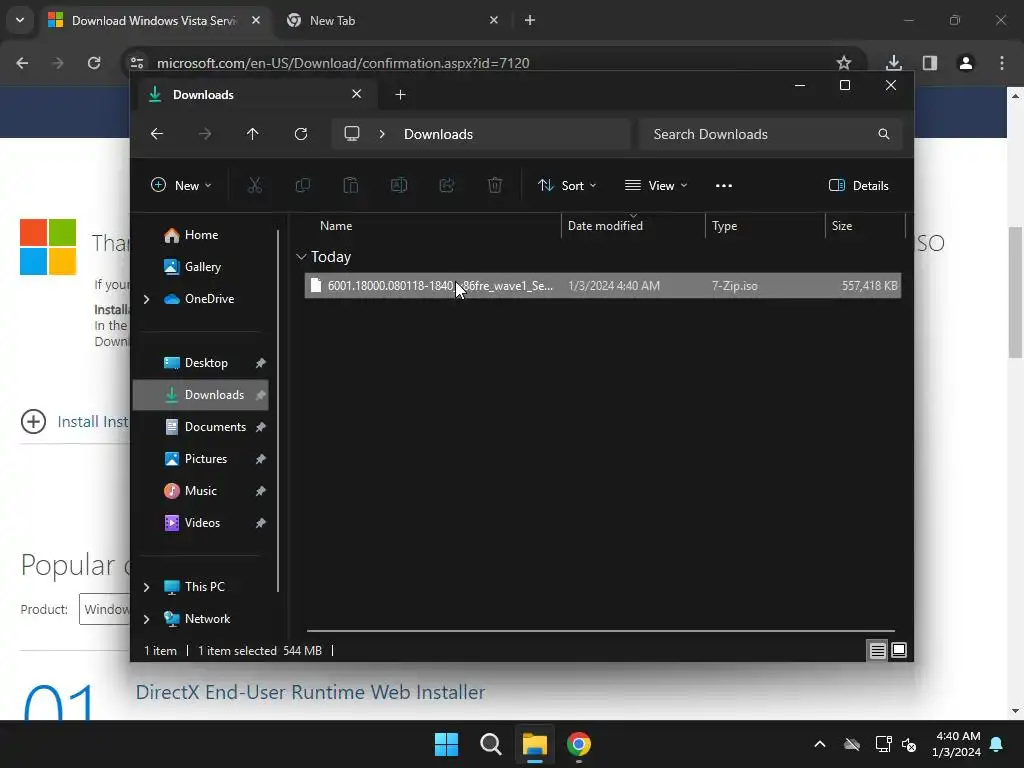Open the Sort dropdown
This screenshot has height=768, width=1024.
coord(567,185)
